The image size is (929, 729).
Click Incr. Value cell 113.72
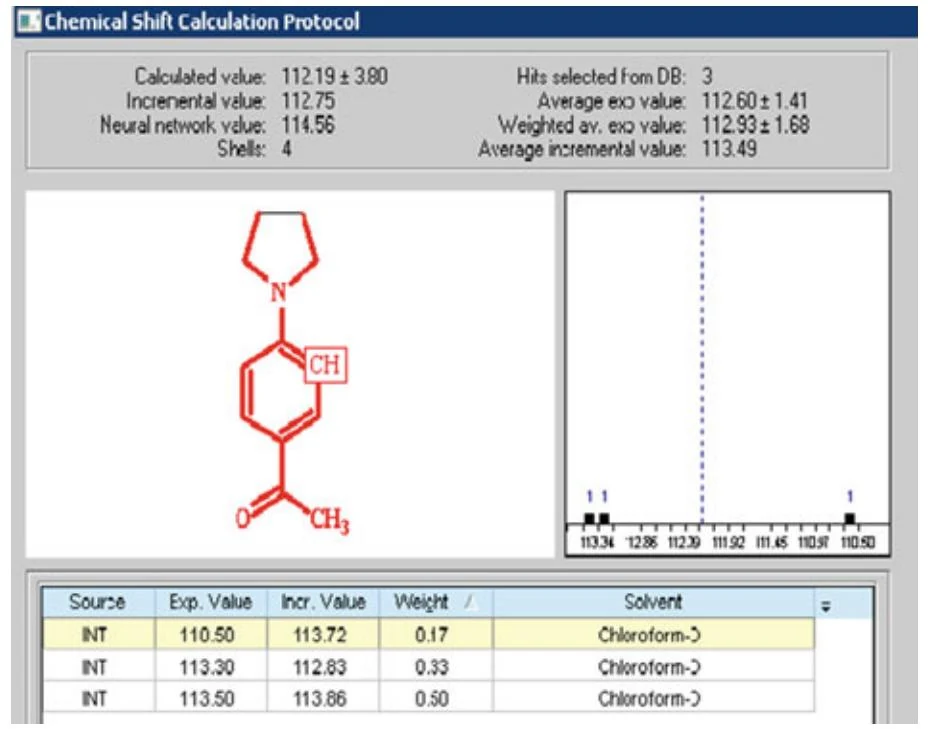point(323,635)
